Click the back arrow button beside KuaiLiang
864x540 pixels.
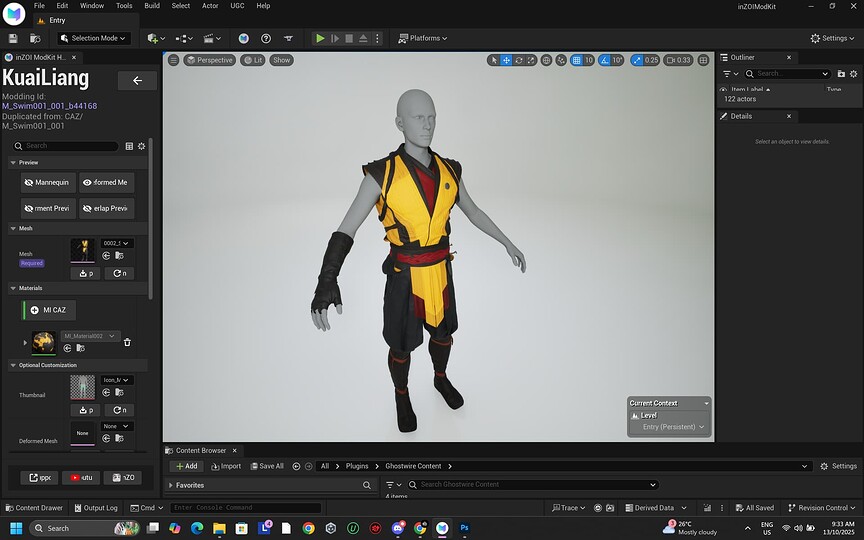click(x=137, y=81)
